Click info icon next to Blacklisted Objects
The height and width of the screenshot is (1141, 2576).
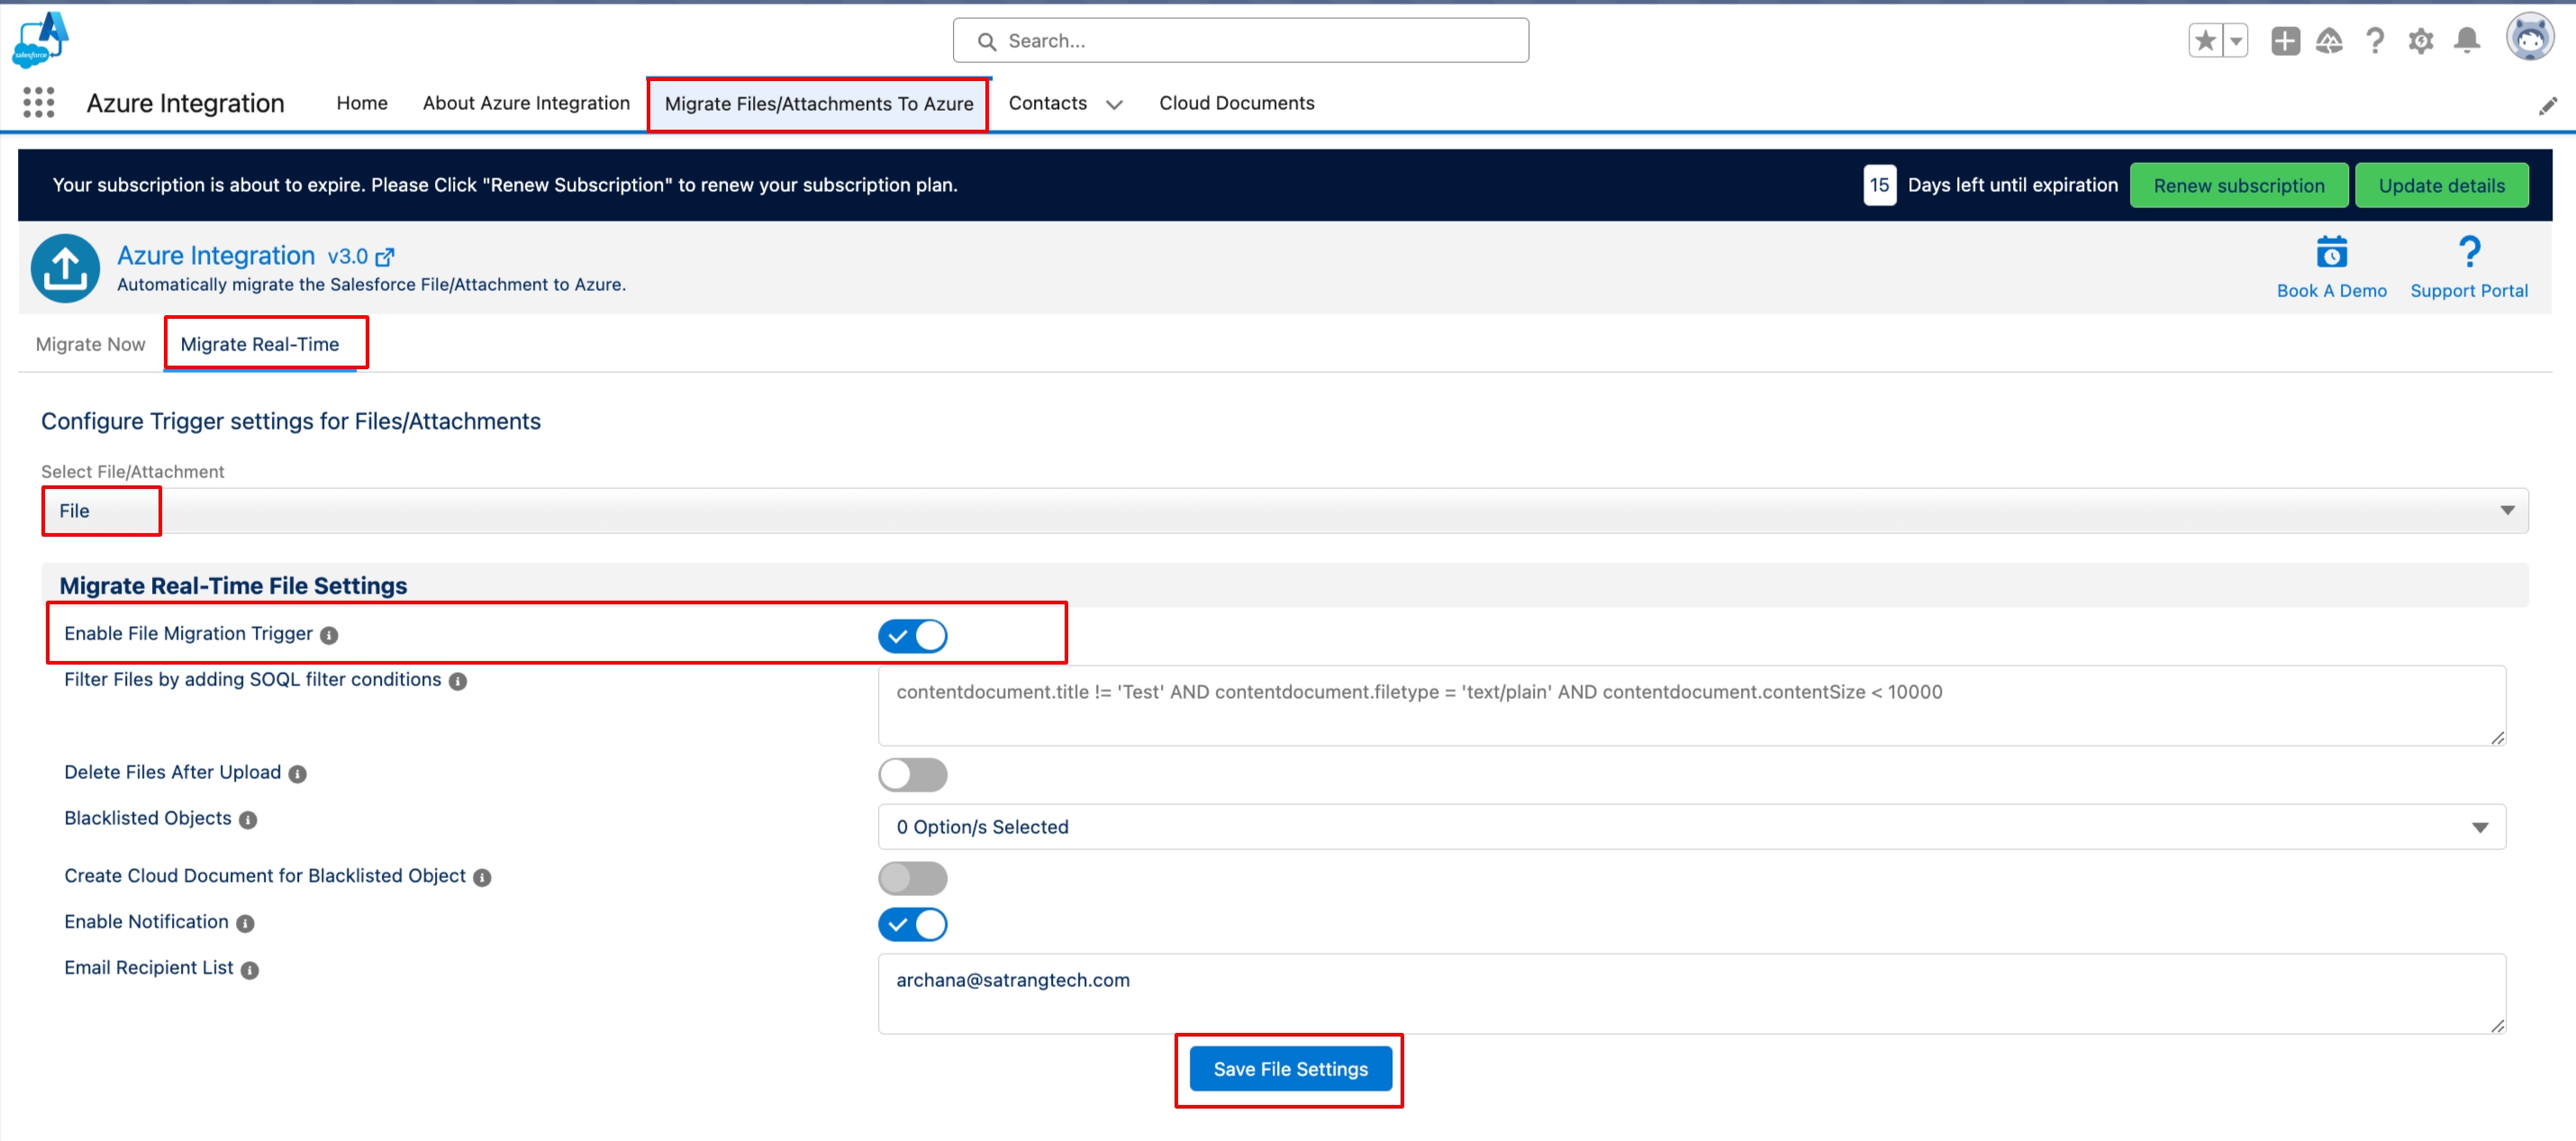pyautogui.click(x=248, y=820)
